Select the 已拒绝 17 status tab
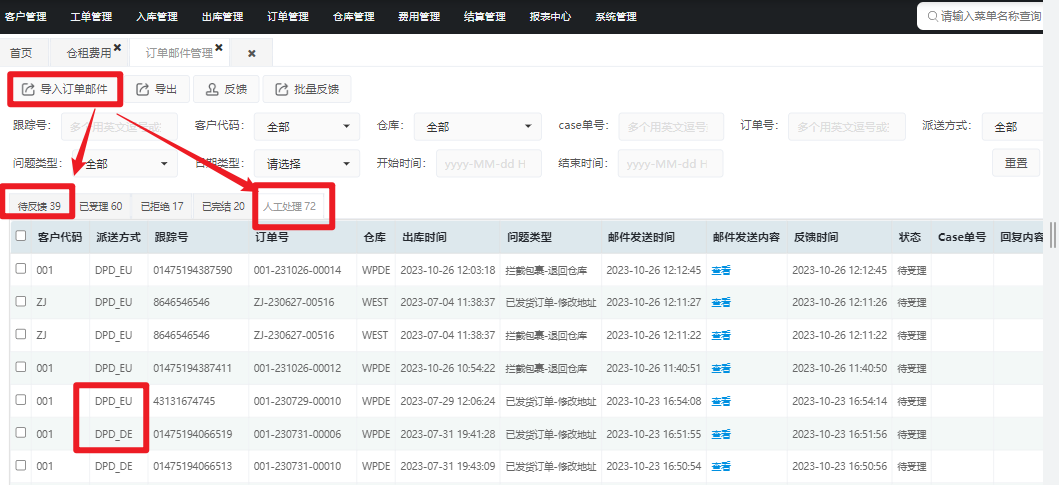The width and height of the screenshot is (1059, 485). tap(161, 206)
